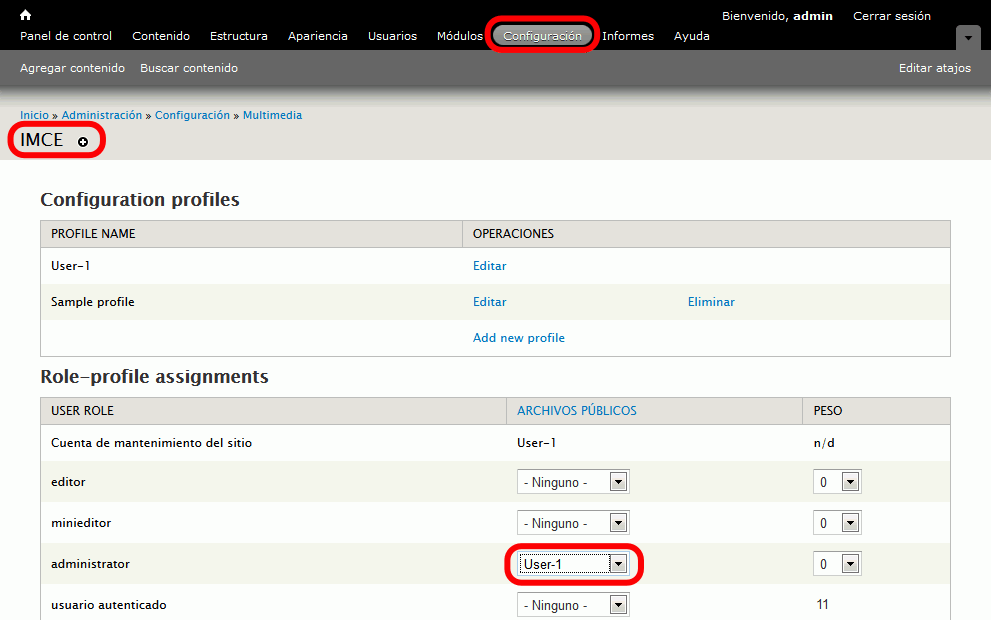Image resolution: width=991 pixels, height=620 pixels.
Task: Open the editor role profile dropdown
Action: 573,482
